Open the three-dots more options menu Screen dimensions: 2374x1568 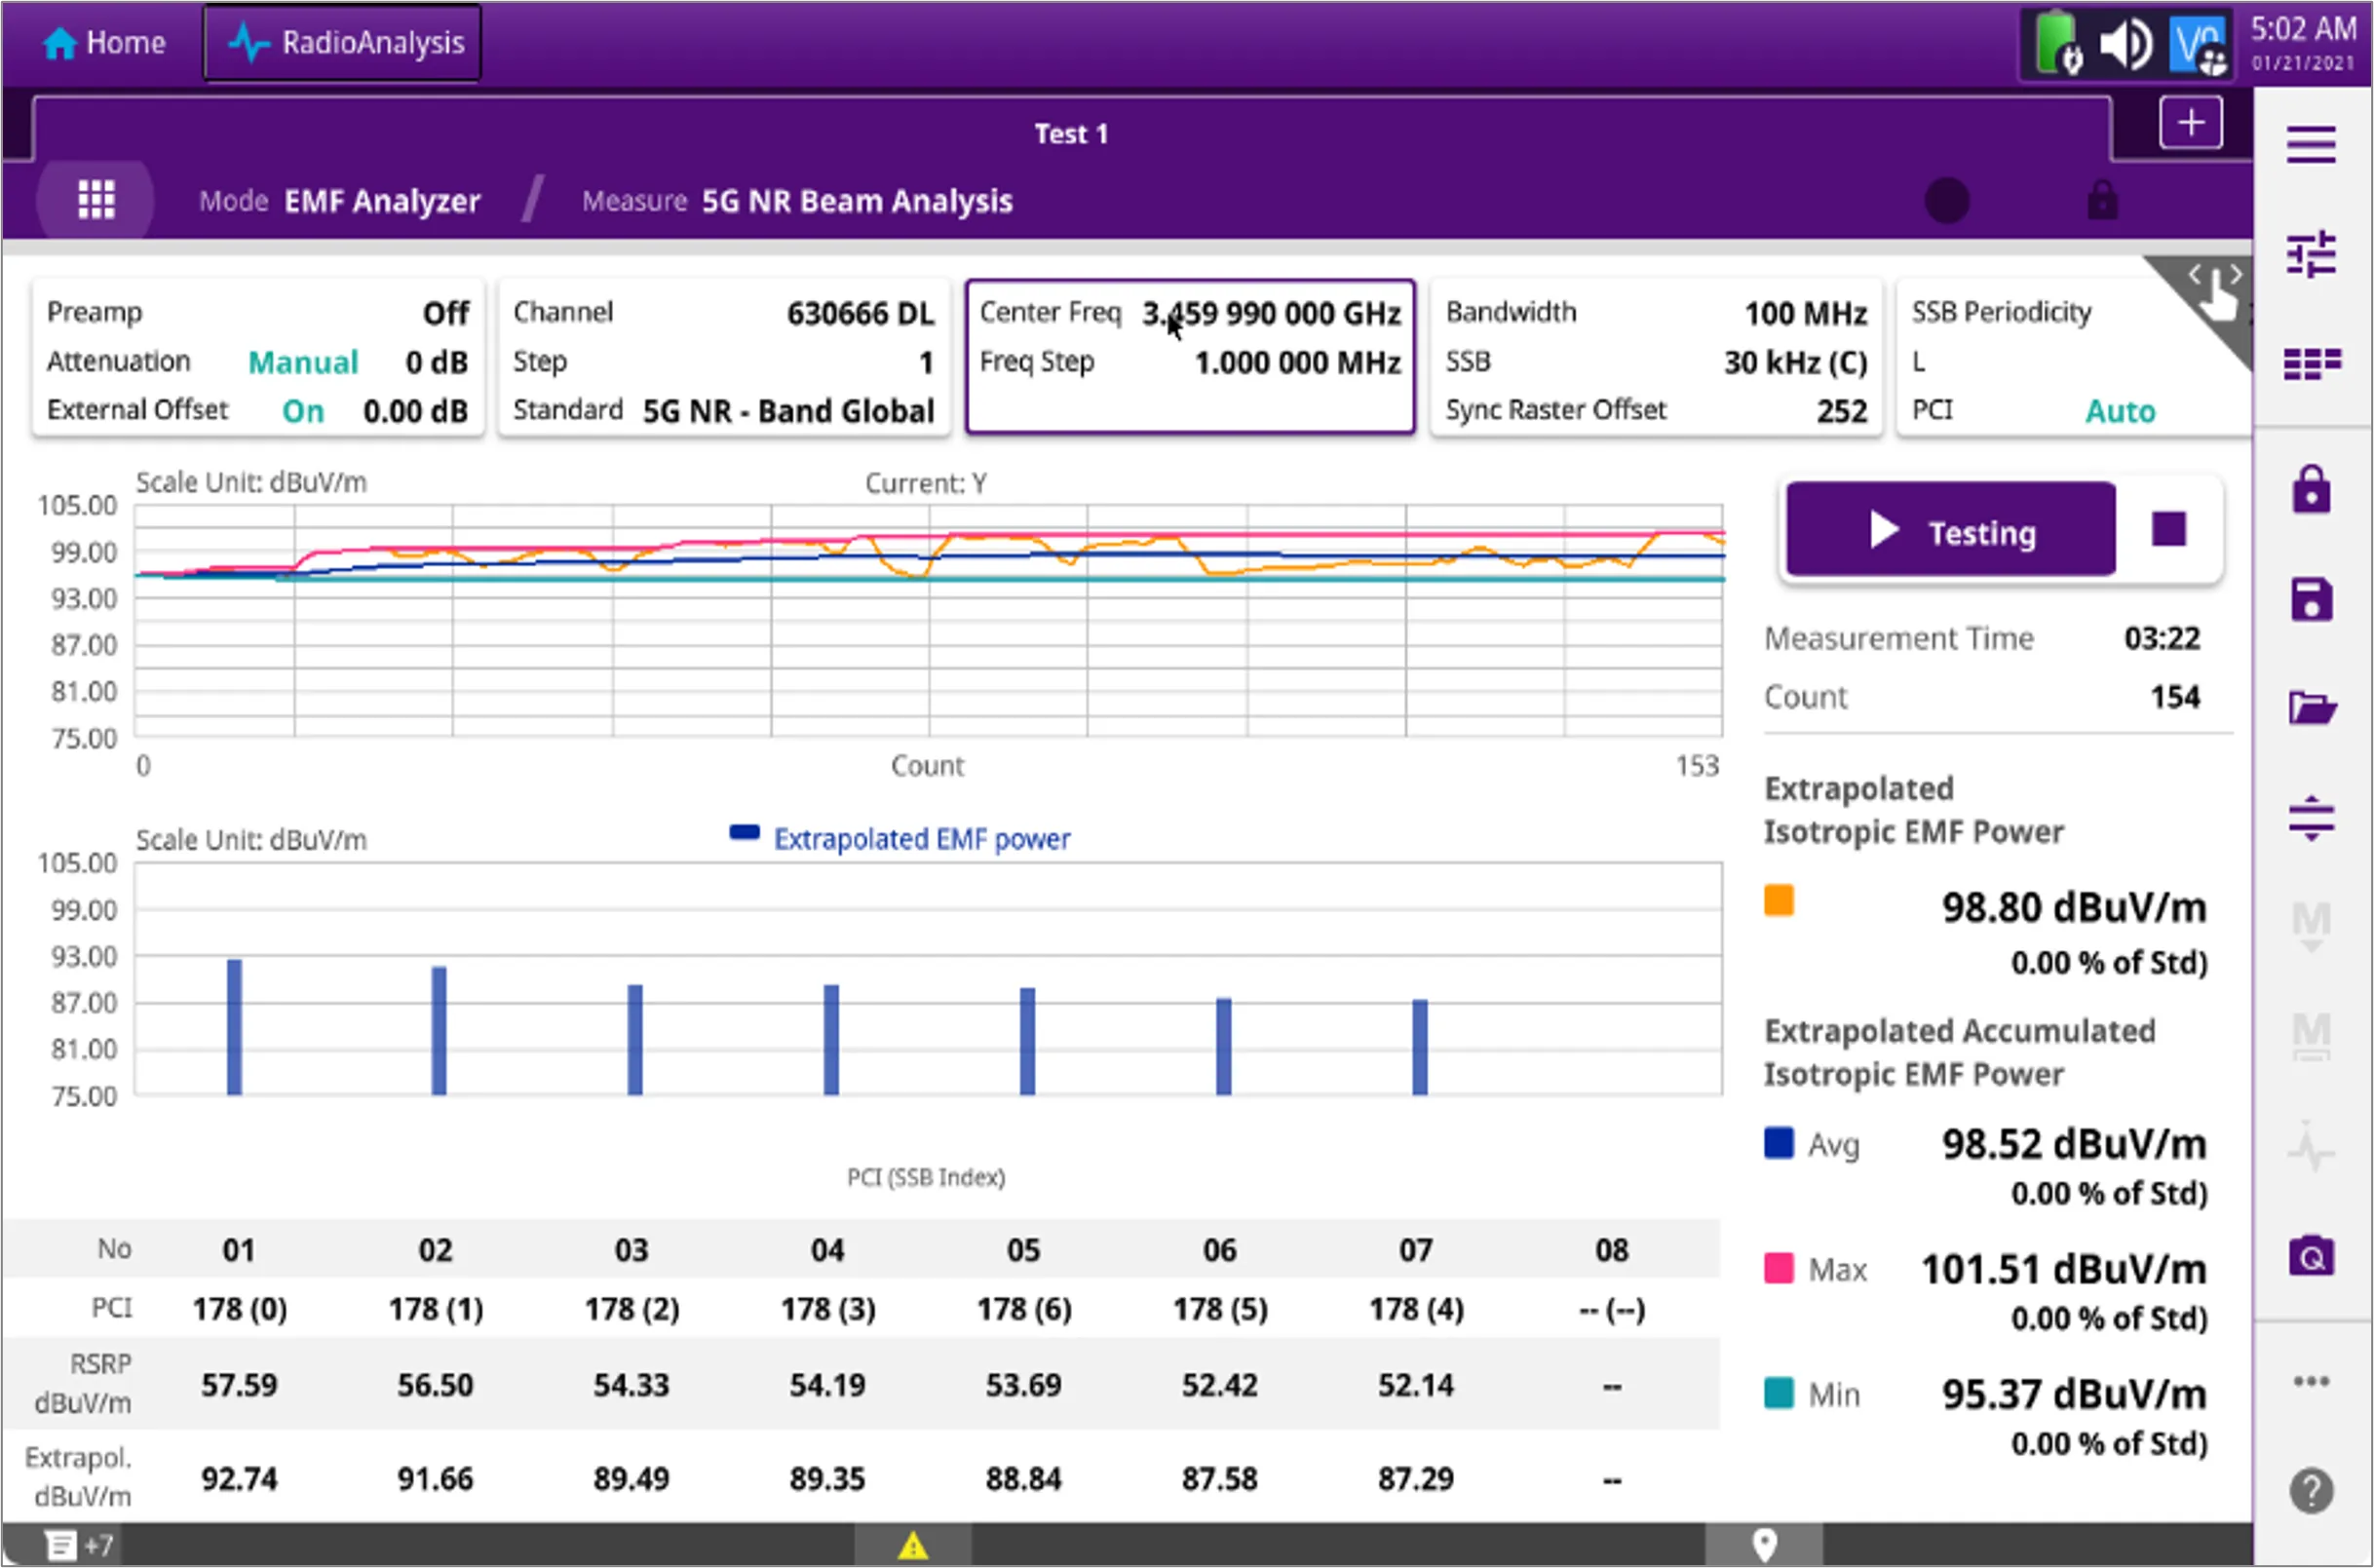tap(2310, 1382)
